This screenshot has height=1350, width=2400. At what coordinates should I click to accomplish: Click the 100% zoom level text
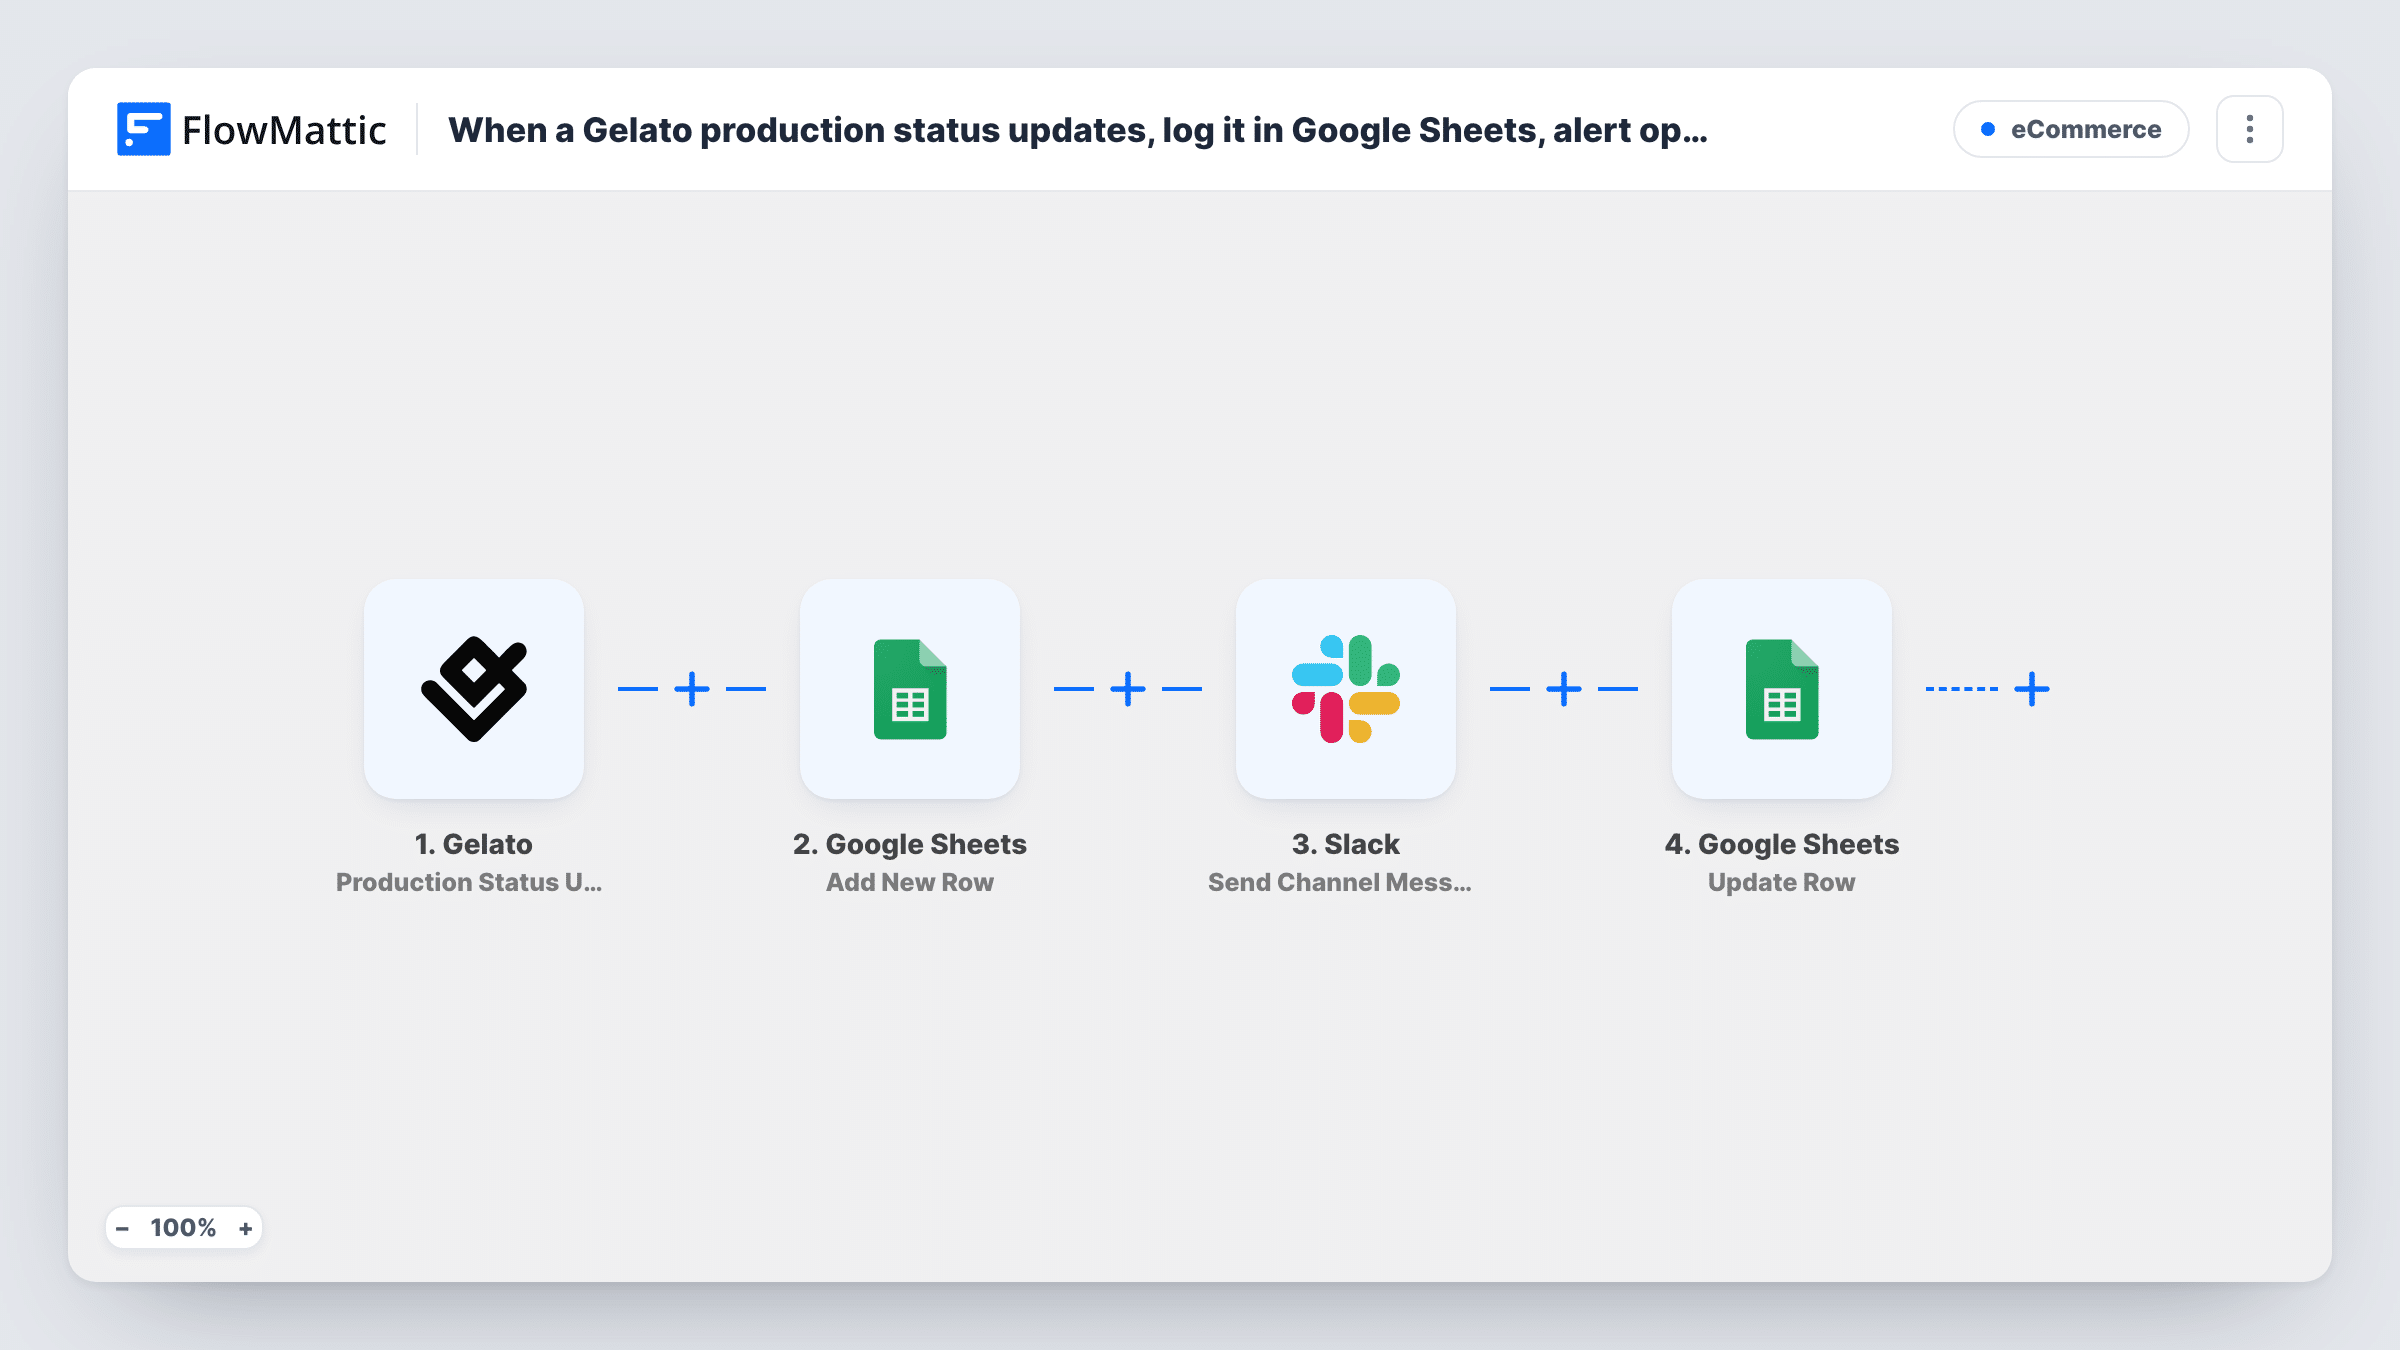point(183,1228)
